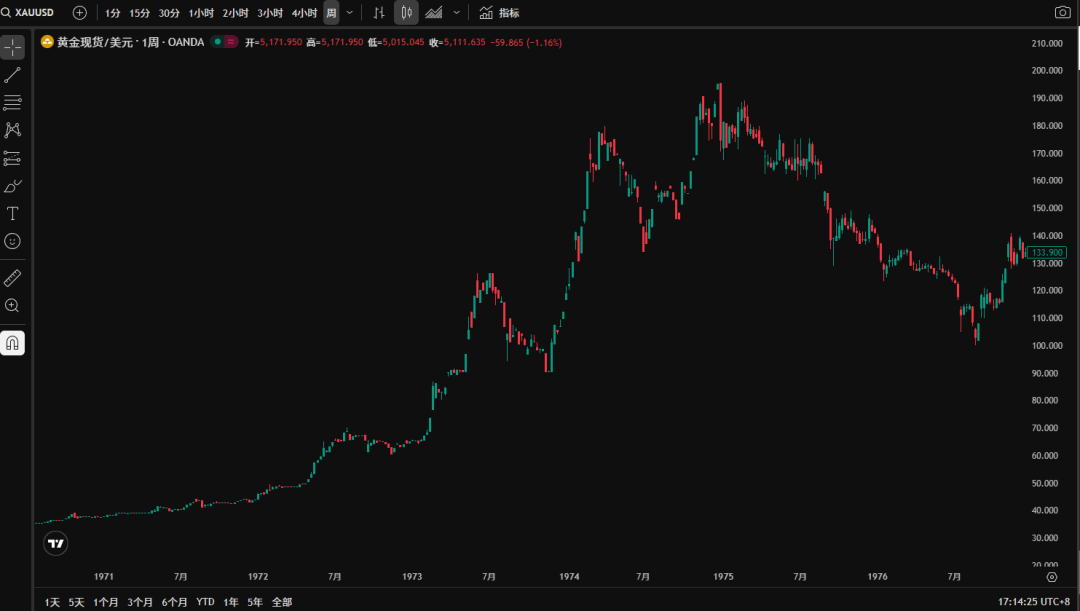Select the ruler measure tool
The image size is (1080, 611).
coord(13,278)
